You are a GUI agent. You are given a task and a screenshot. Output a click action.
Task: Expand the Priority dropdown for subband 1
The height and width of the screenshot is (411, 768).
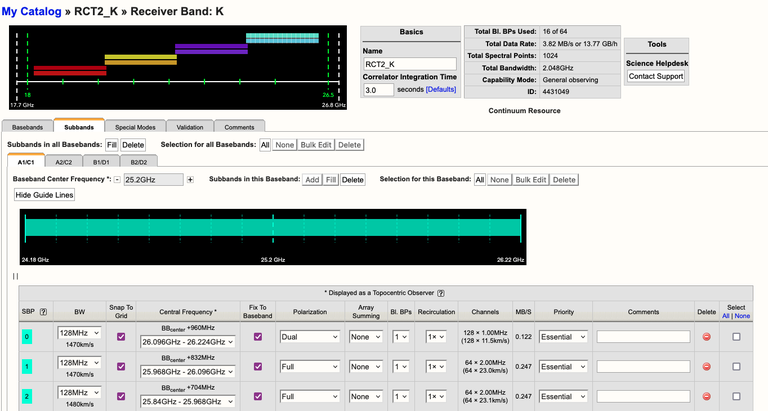[x=563, y=367]
